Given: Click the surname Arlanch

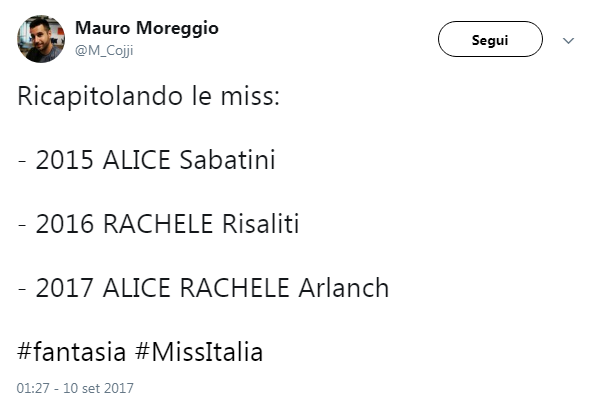Looking at the screenshot, I should pos(344,288).
